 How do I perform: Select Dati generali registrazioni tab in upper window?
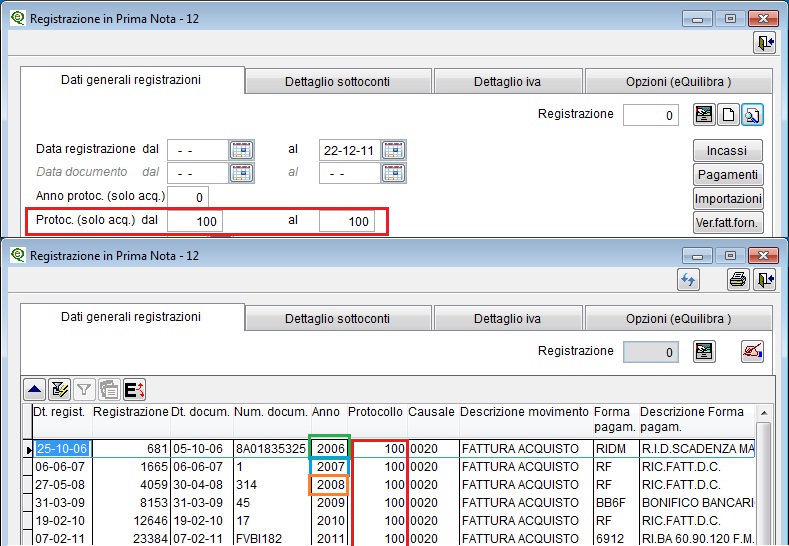[131, 80]
